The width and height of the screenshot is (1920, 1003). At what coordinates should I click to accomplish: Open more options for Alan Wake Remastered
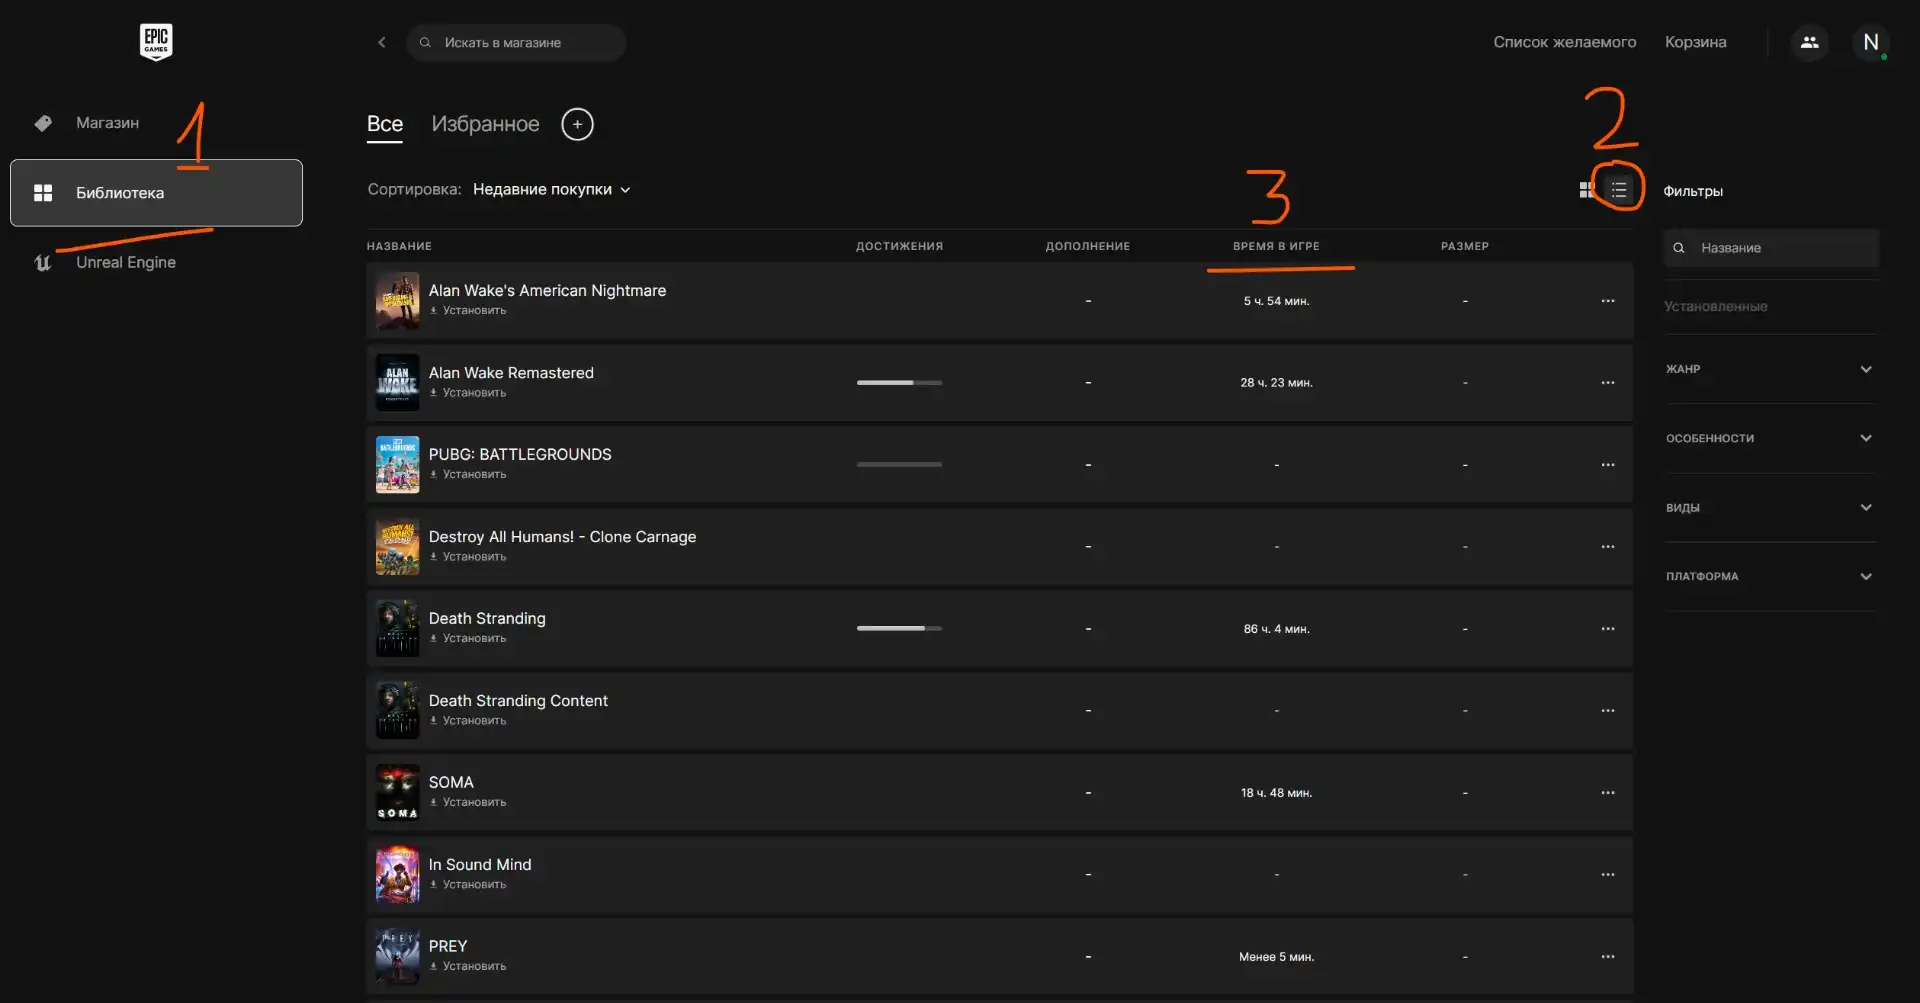1608,383
